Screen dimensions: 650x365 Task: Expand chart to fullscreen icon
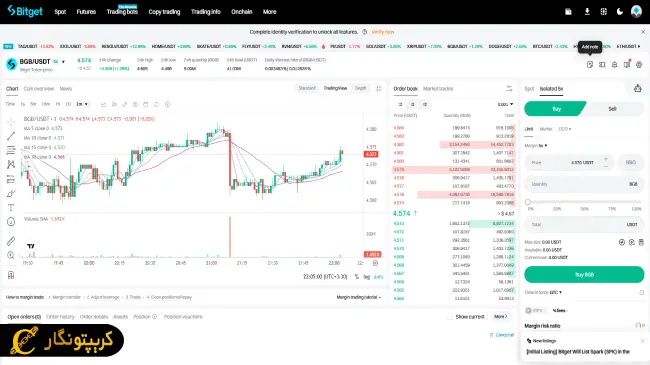coord(378,88)
